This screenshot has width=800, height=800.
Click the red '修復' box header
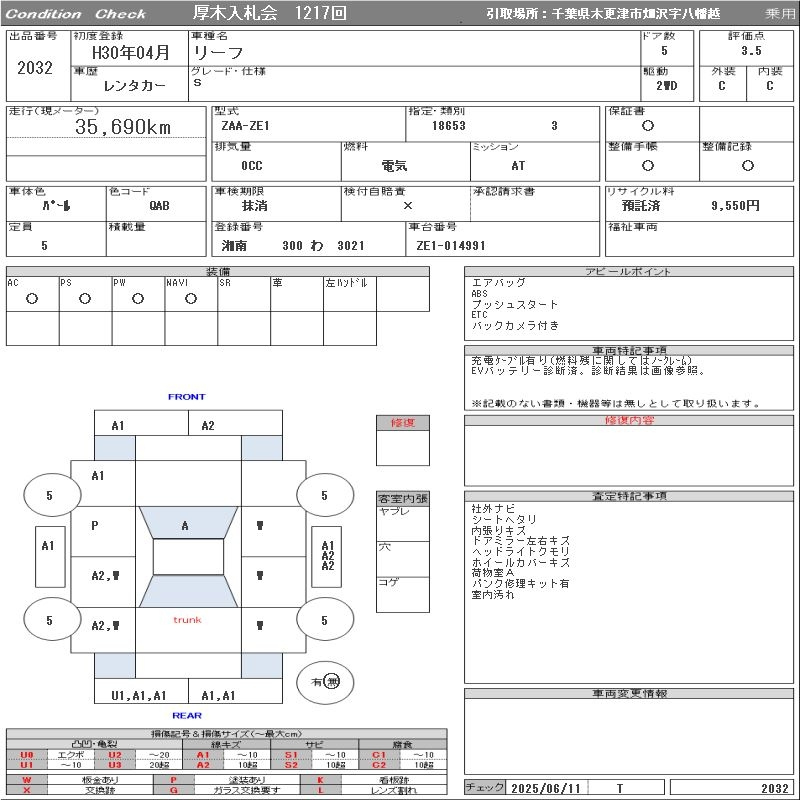click(x=403, y=422)
